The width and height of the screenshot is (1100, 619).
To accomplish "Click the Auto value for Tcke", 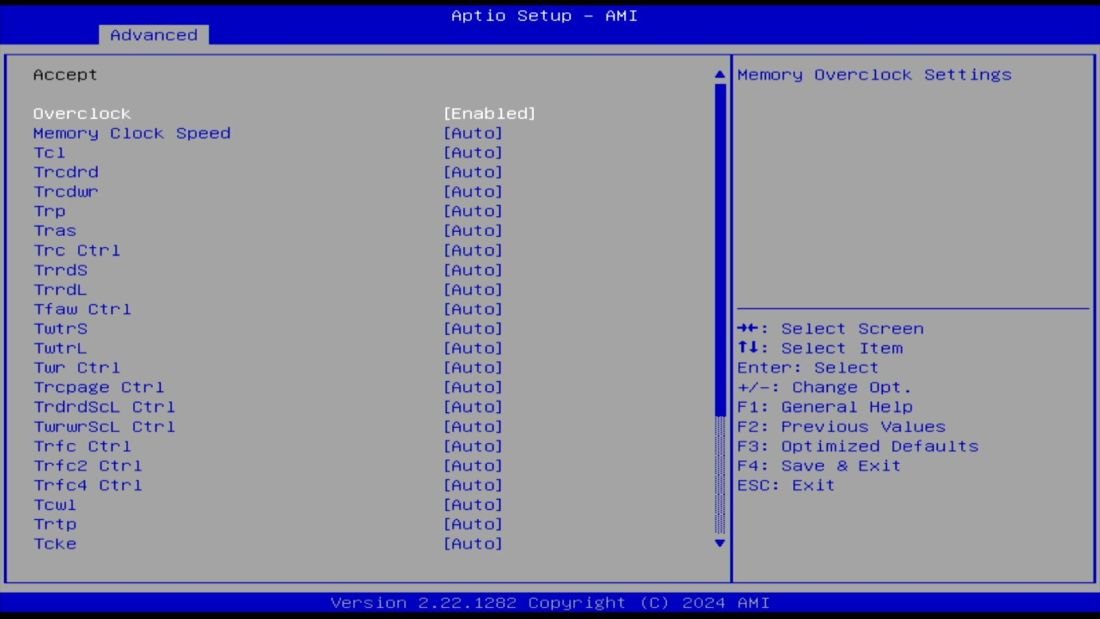I will 473,544.
